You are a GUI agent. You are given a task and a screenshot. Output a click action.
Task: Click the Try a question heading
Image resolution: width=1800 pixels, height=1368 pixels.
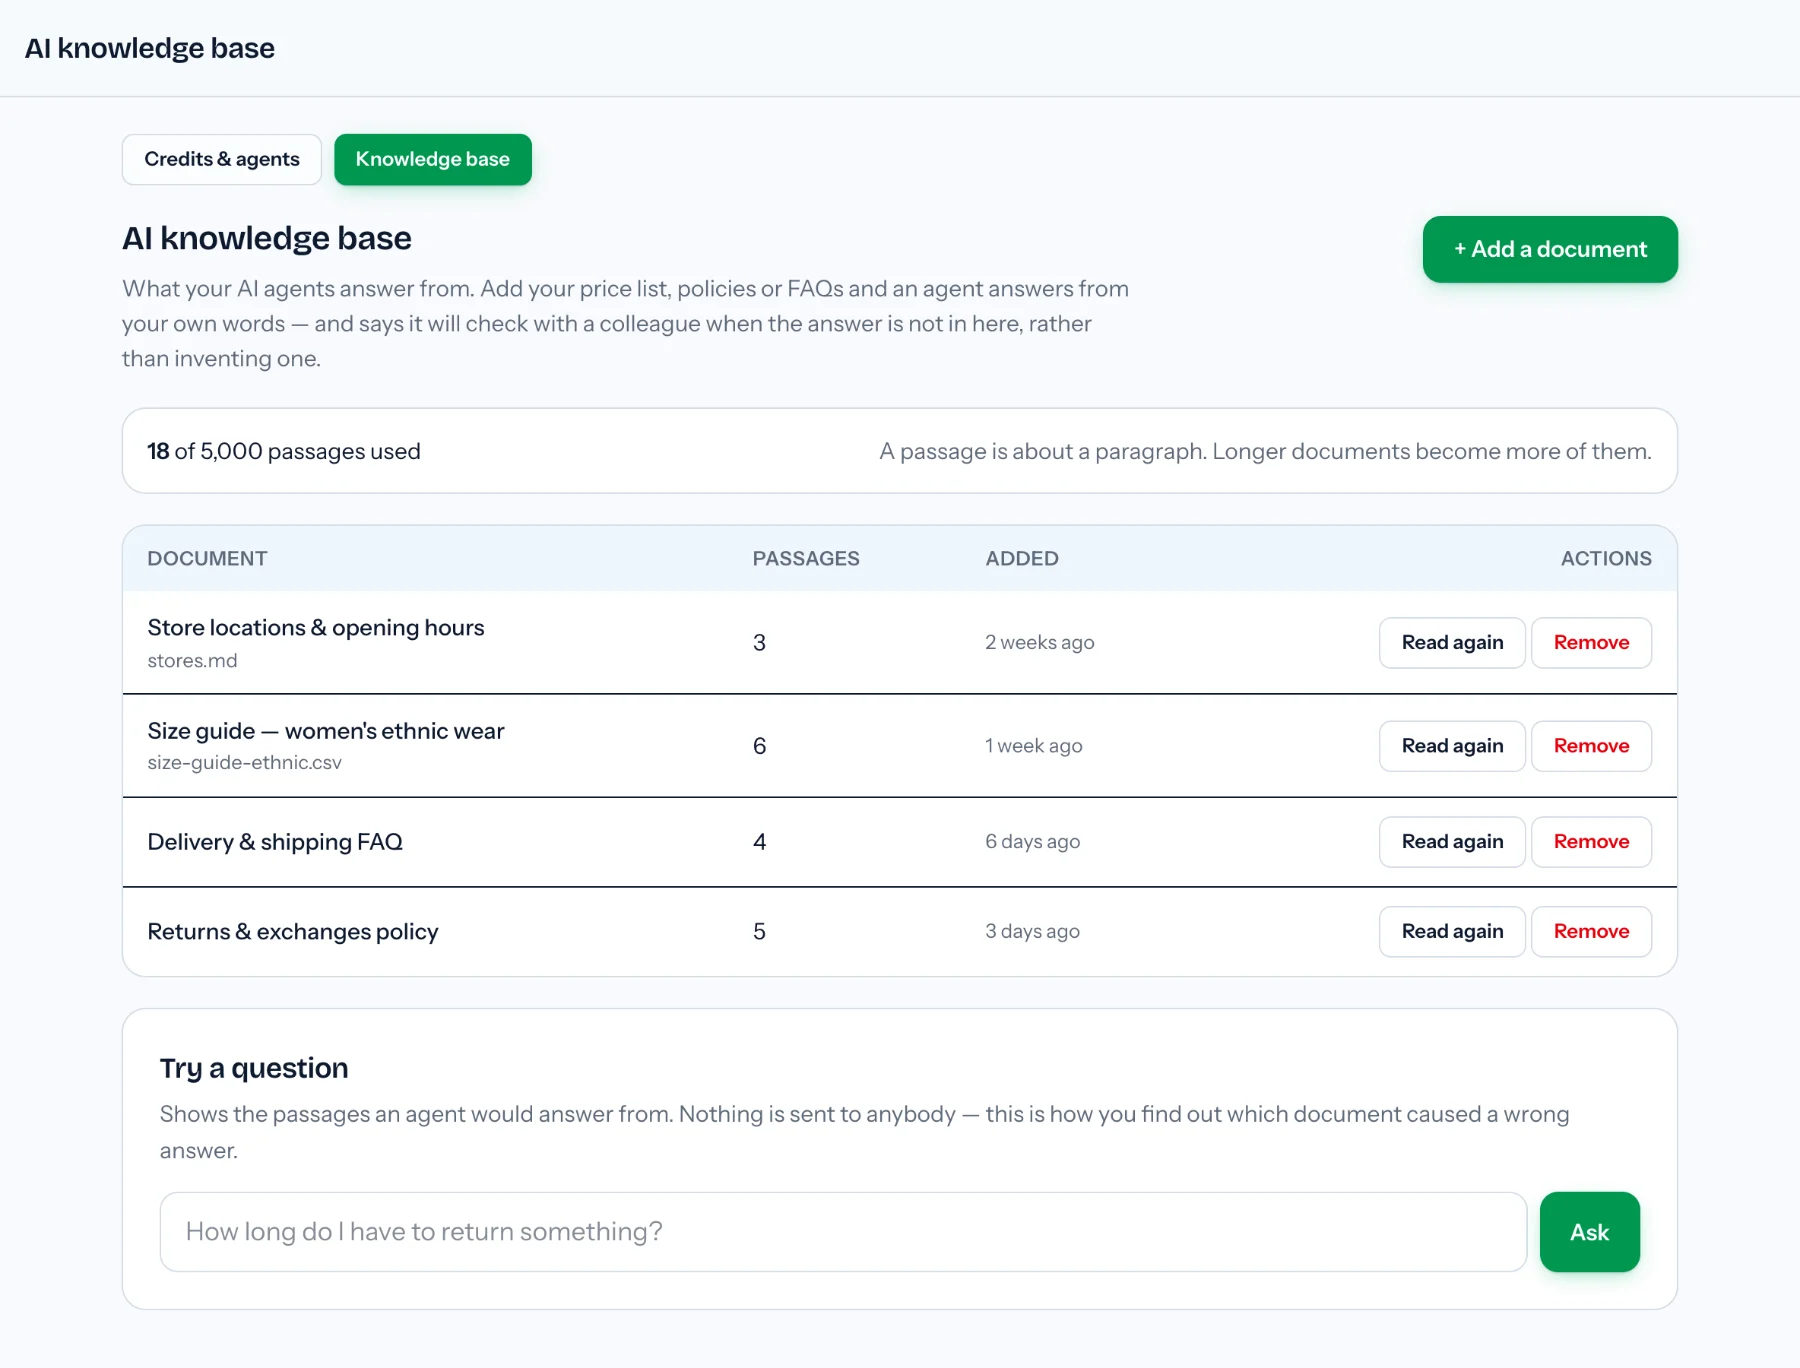click(254, 1068)
